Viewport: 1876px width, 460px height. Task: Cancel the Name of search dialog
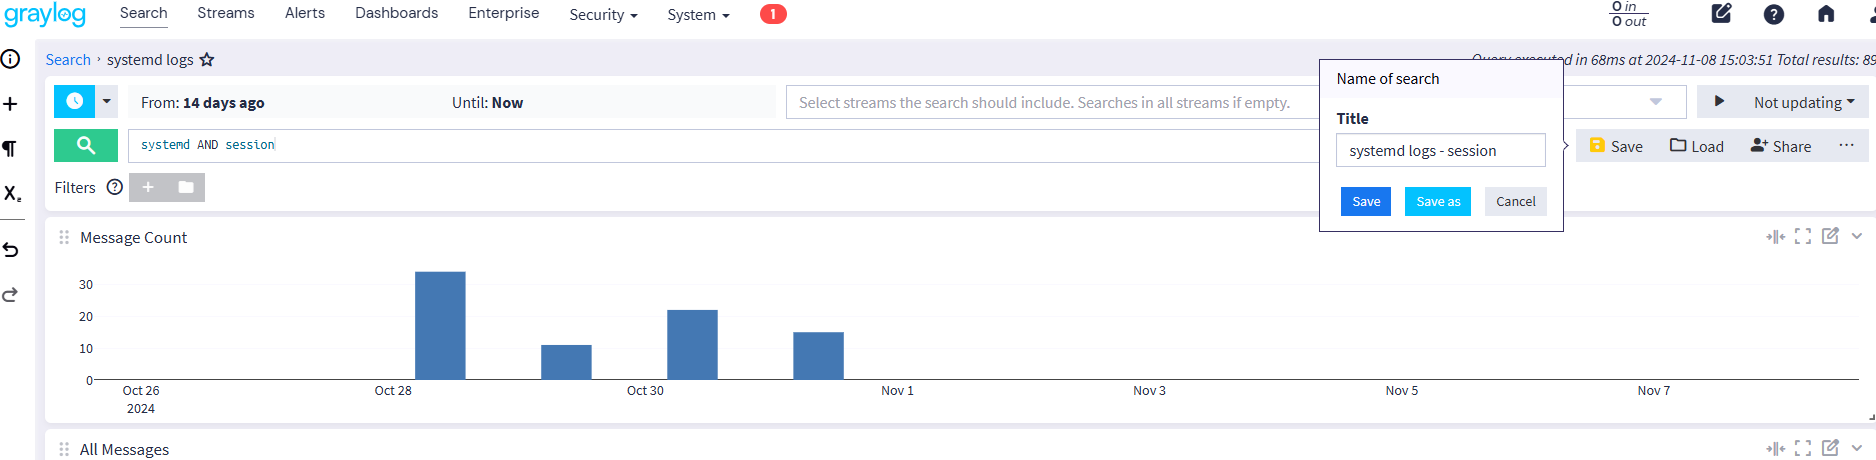point(1515,201)
